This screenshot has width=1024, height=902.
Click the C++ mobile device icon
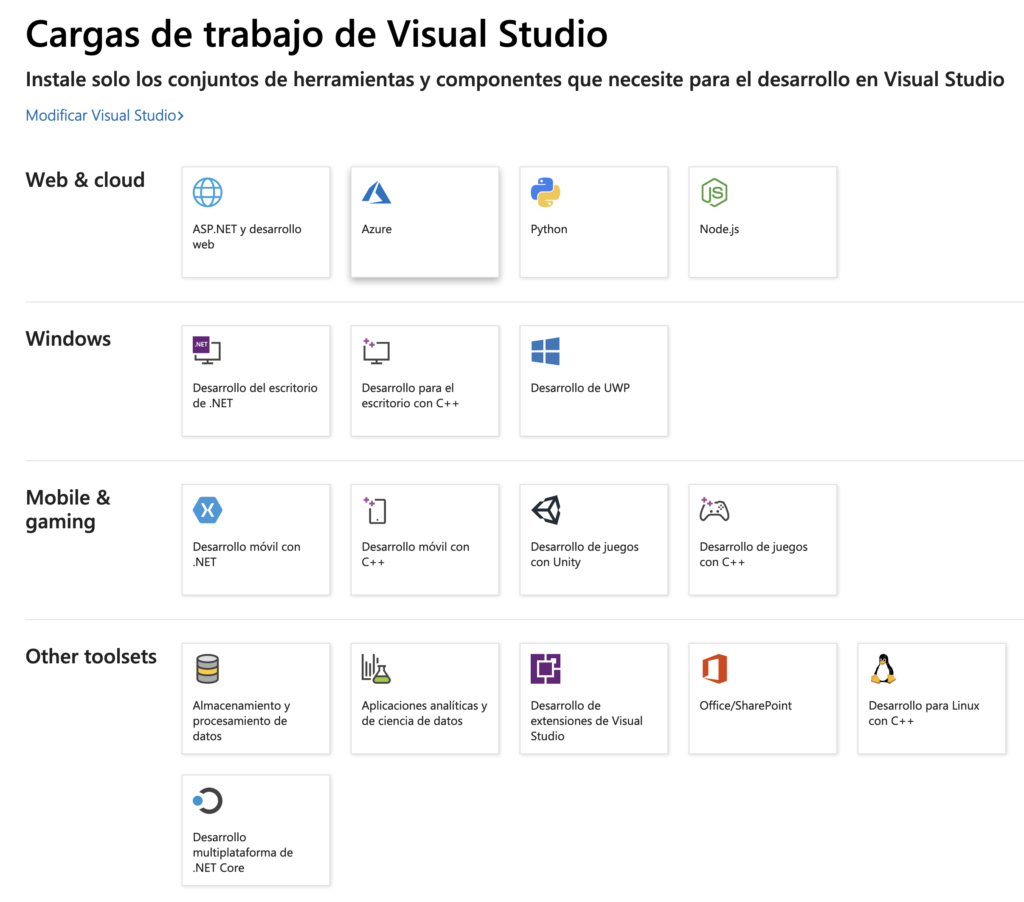pyautogui.click(x=376, y=510)
